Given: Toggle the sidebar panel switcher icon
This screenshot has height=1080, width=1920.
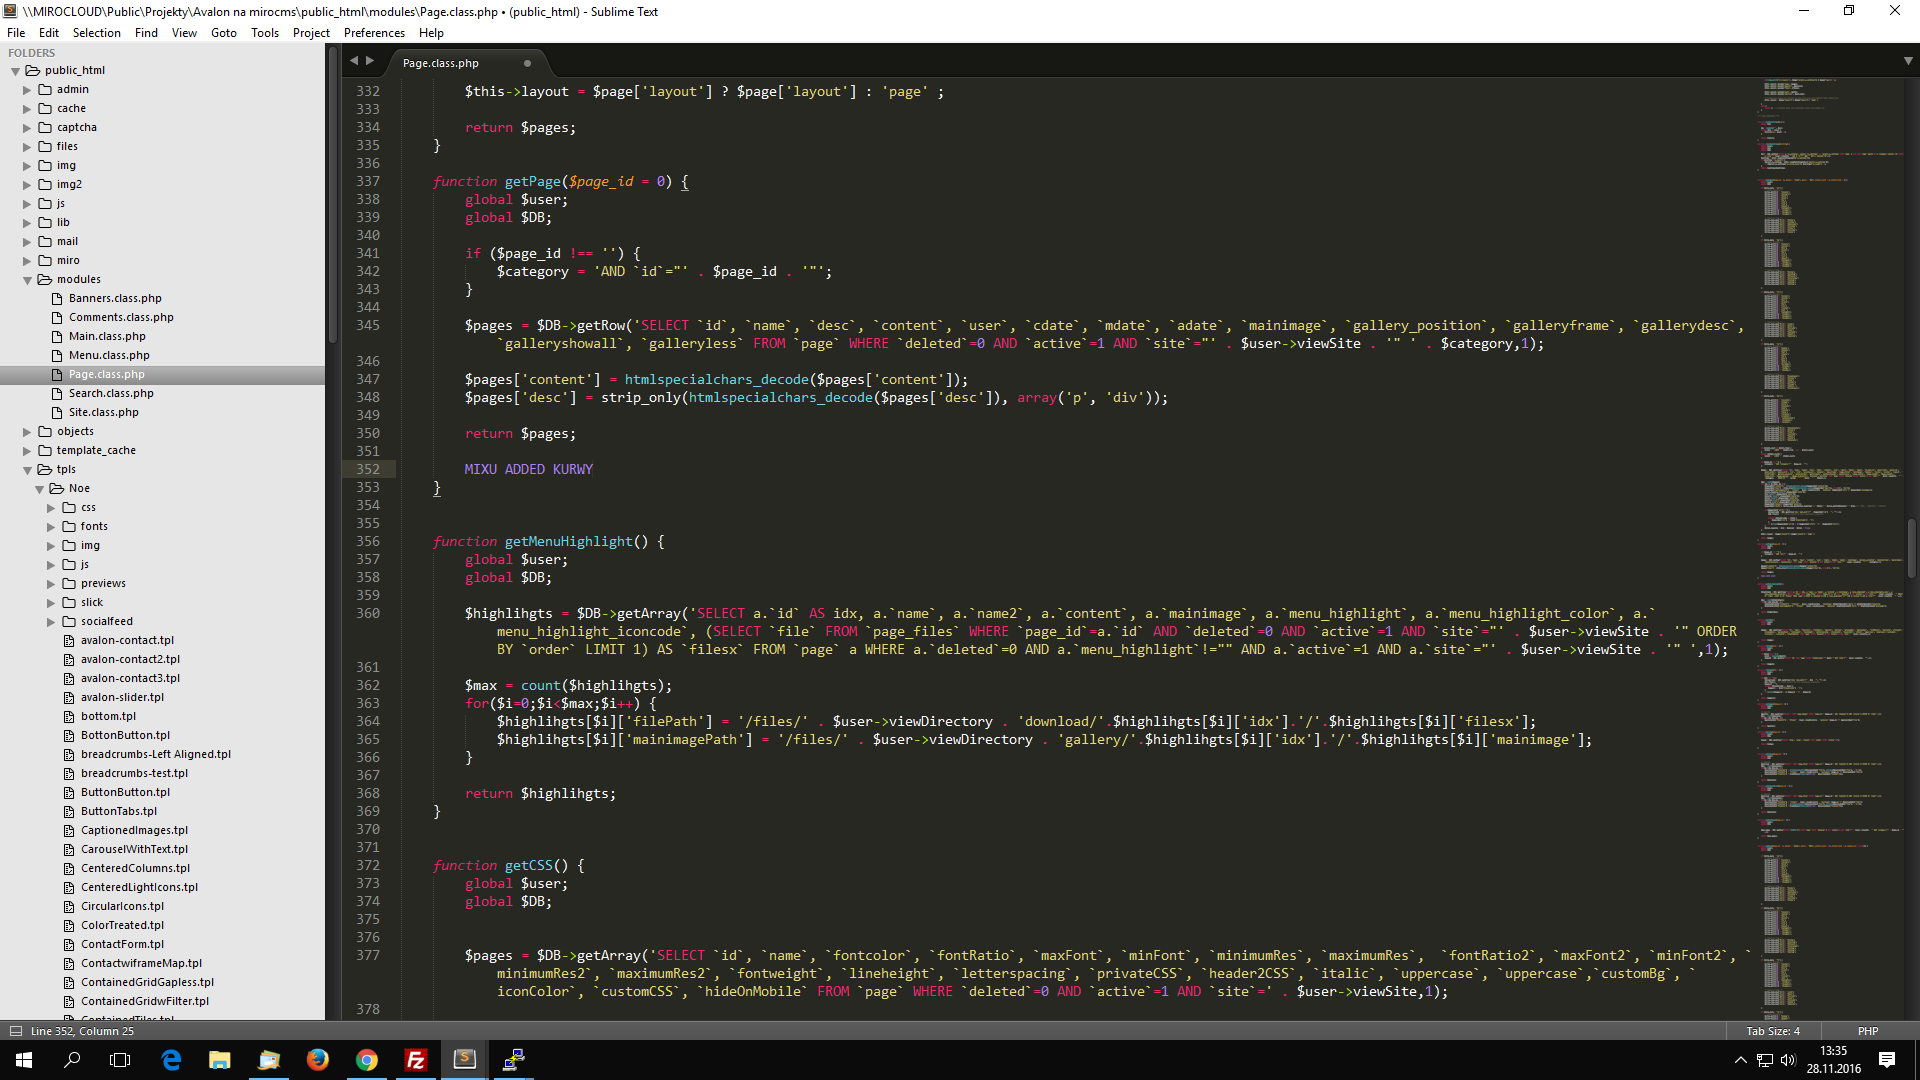Looking at the screenshot, I should click(x=15, y=1031).
